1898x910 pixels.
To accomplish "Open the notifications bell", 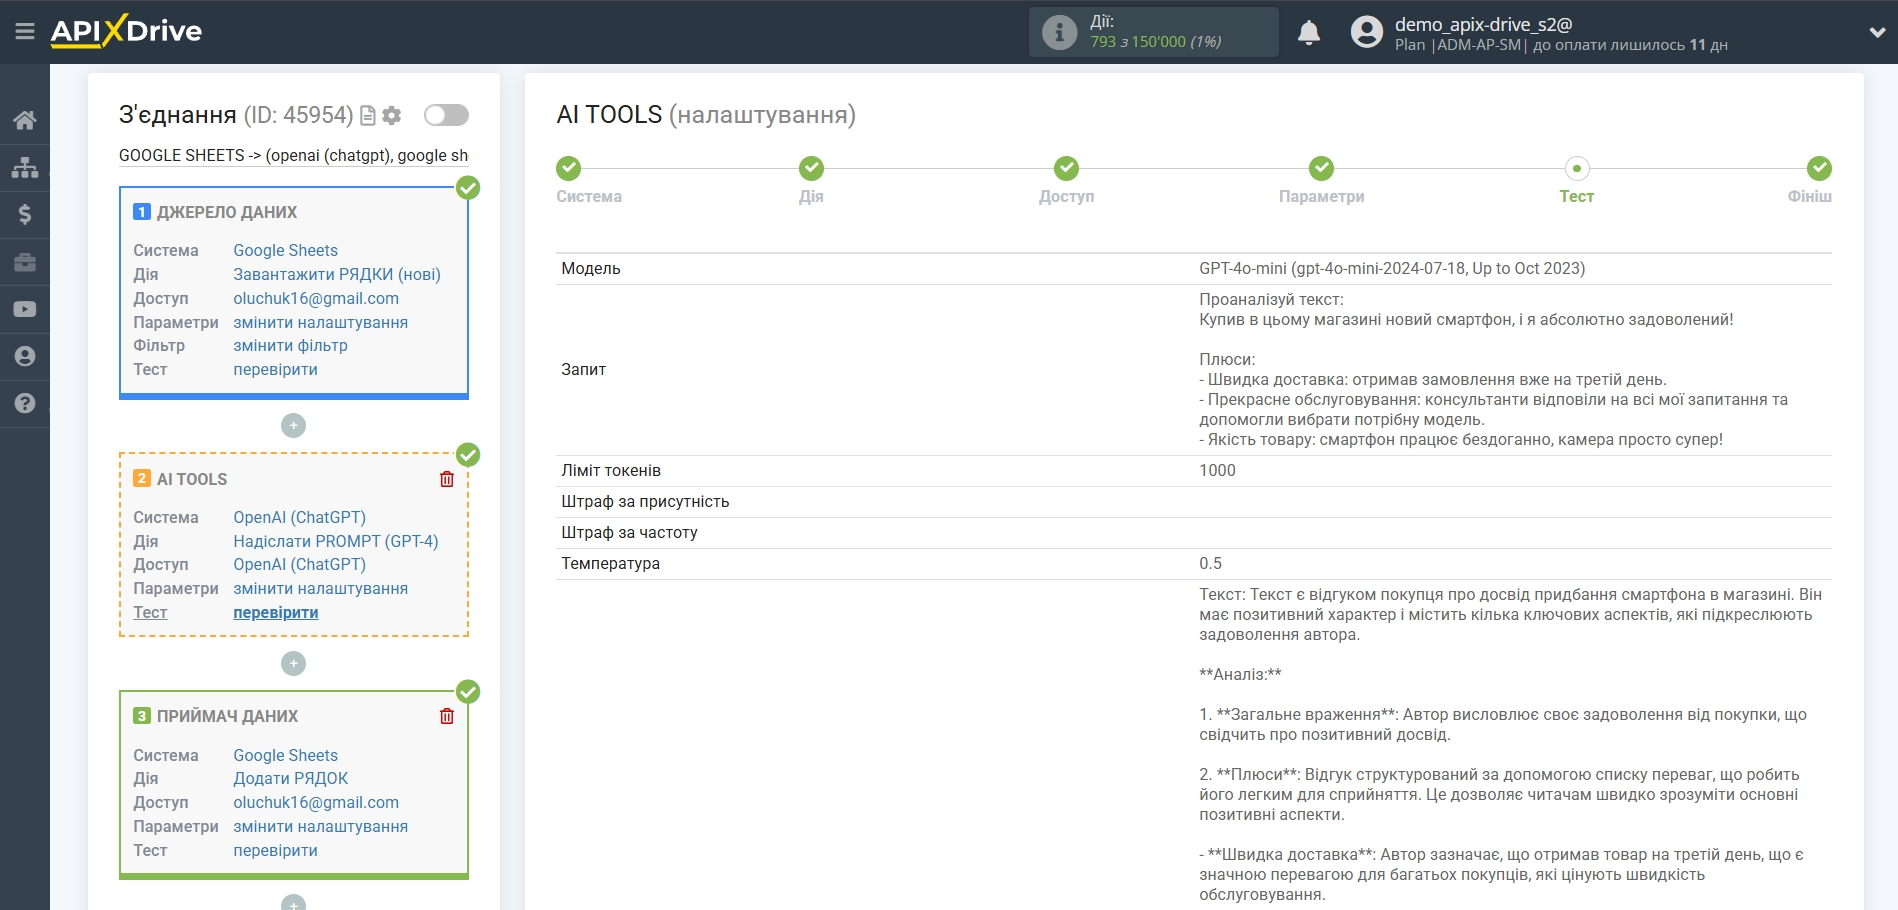I will 1308,33.
